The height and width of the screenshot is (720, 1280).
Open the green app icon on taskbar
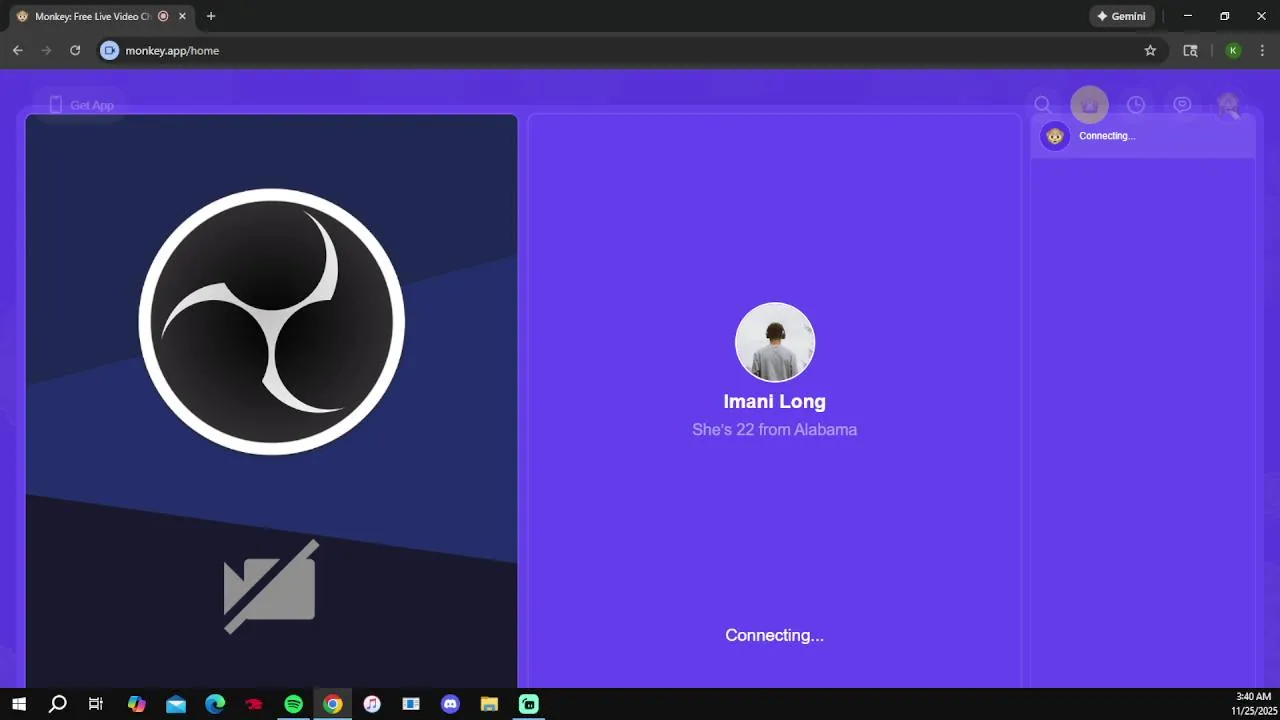pos(528,704)
